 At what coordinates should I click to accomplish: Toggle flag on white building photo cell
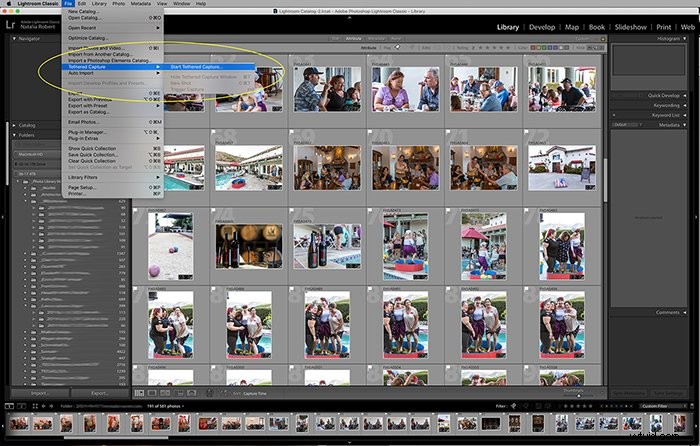pyautogui.click(x=528, y=132)
